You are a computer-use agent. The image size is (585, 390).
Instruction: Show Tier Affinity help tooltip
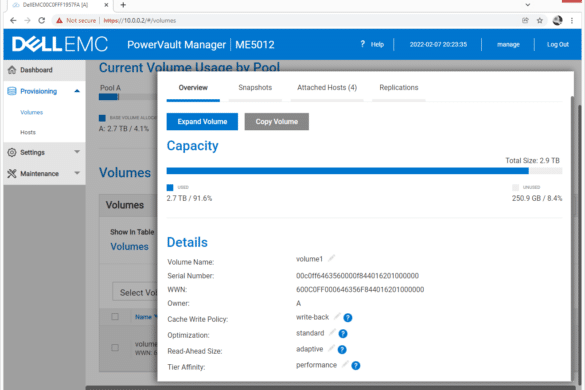click(356, 366)
